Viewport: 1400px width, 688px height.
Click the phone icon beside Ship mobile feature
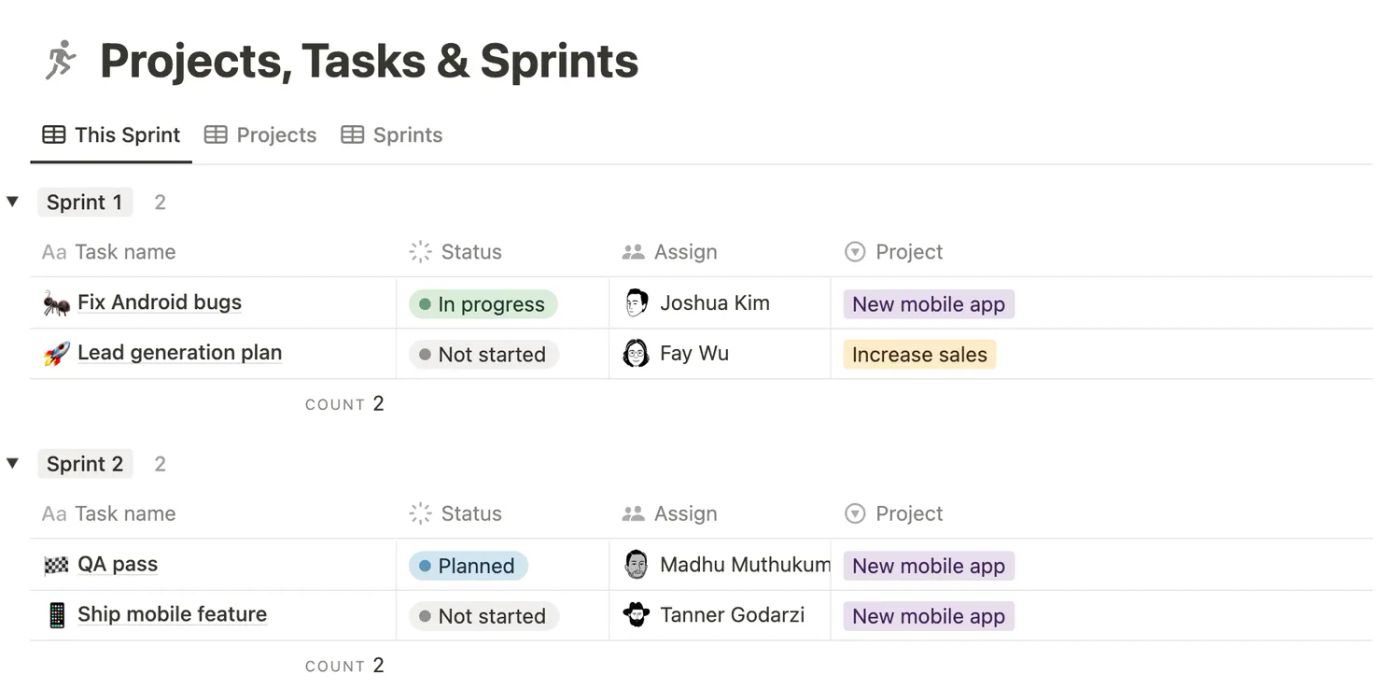coord(57,614)
